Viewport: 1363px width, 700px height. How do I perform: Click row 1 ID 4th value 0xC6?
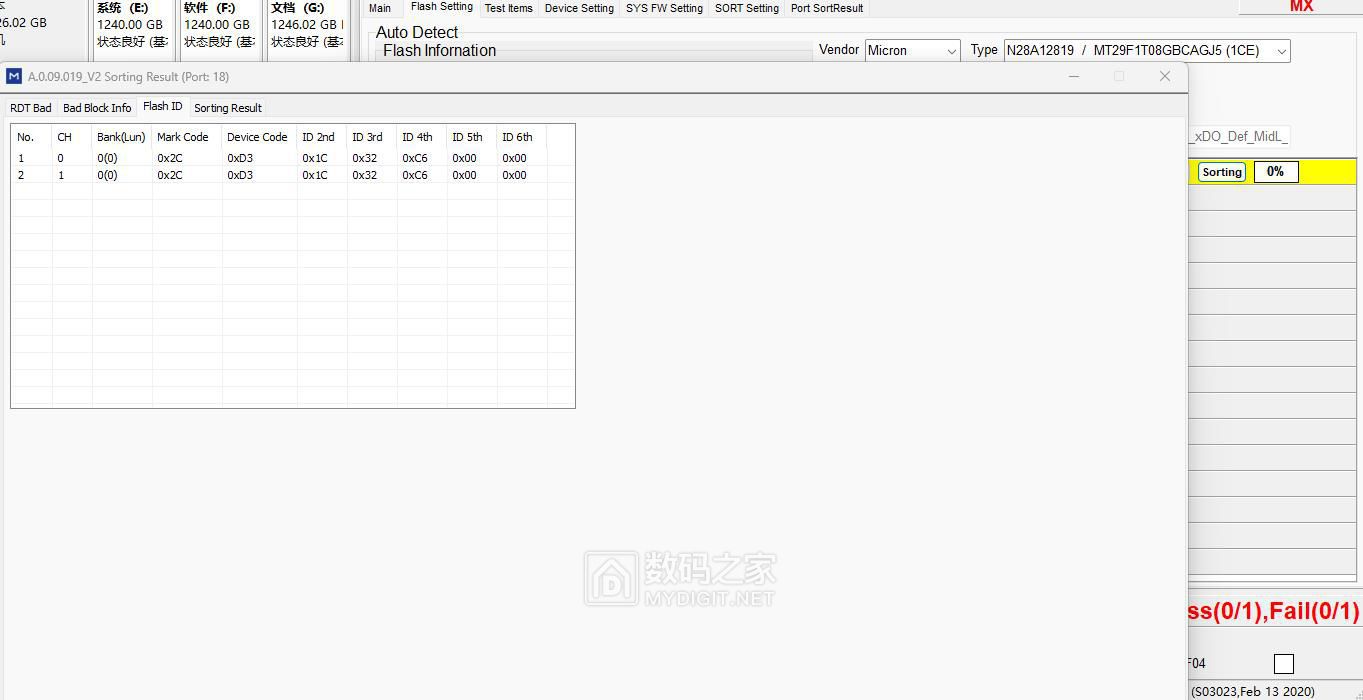[422, 158]
